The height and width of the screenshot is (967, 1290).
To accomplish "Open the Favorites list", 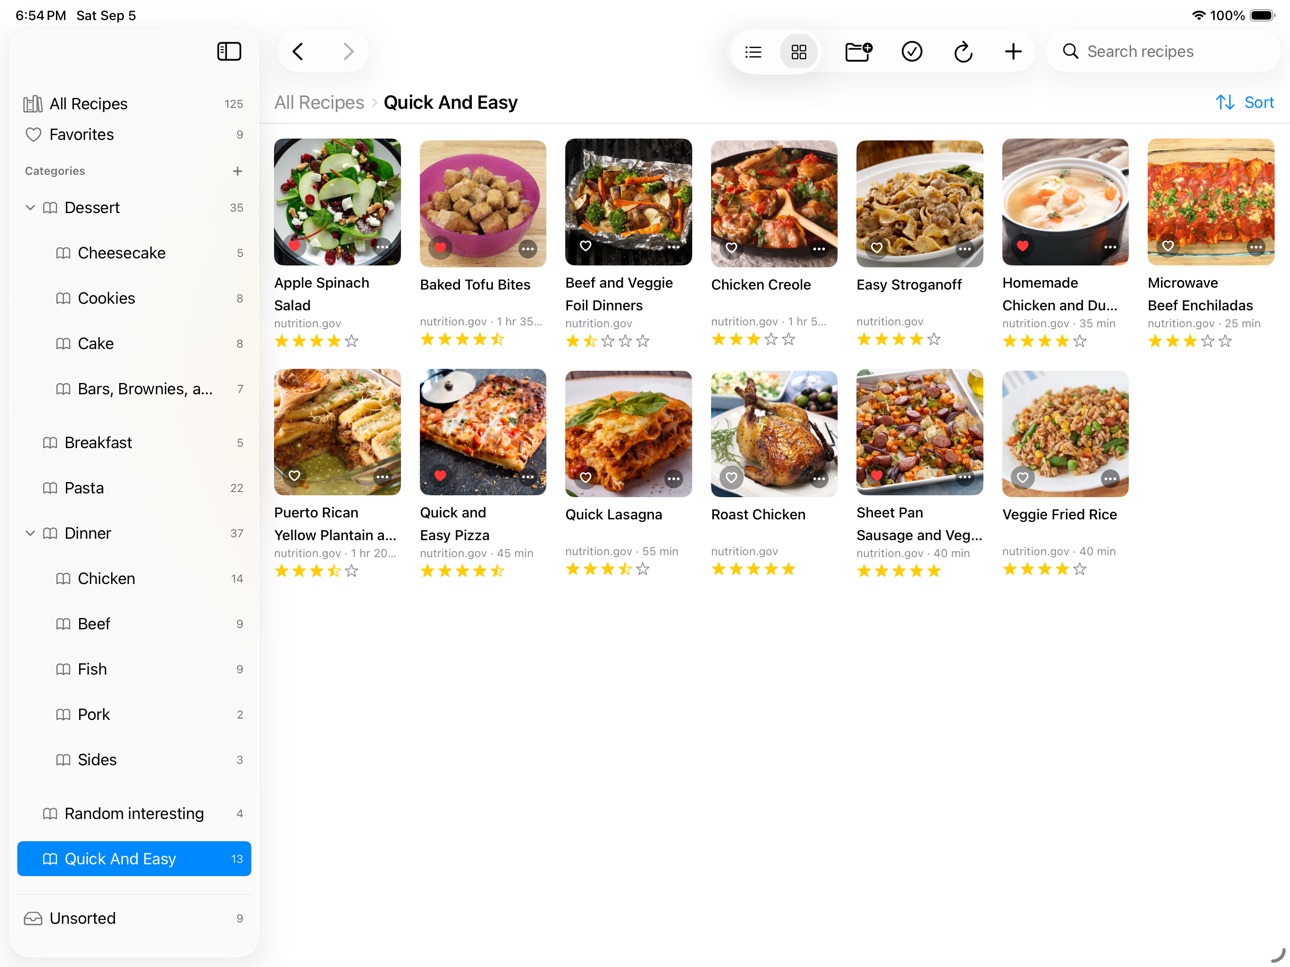I will click(134, 135).
